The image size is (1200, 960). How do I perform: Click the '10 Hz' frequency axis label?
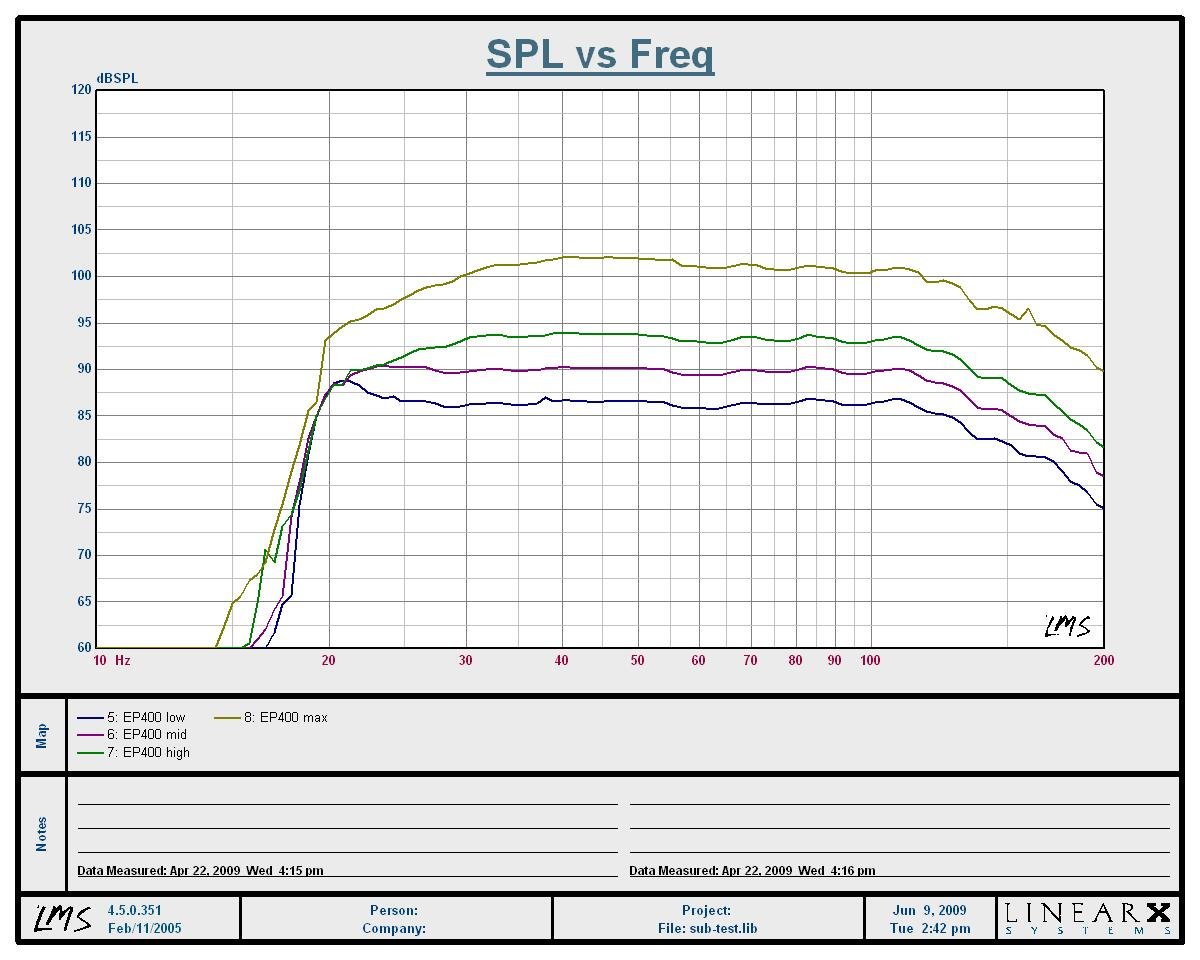[x=111, y=660]
